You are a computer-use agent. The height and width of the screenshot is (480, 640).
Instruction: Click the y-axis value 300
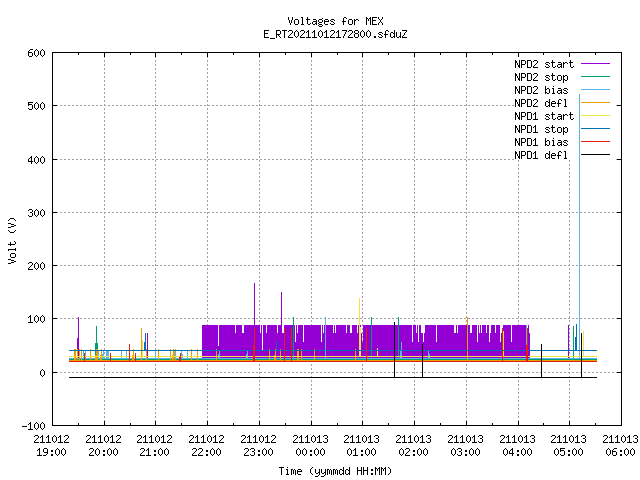point(36,213)
